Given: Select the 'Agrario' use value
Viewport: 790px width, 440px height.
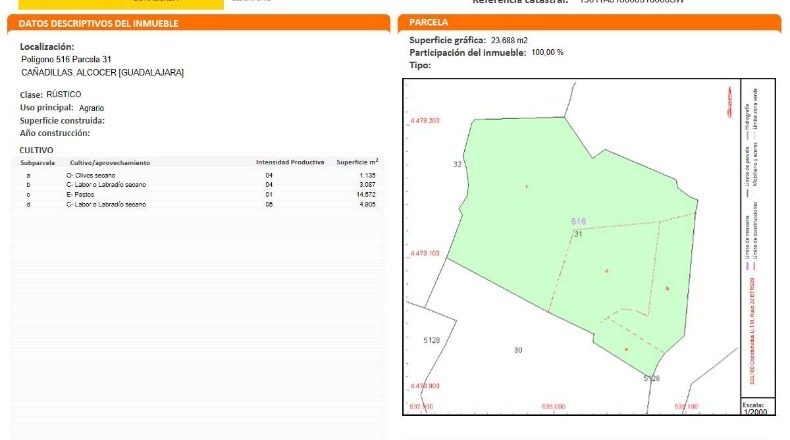Looking at the screenshot, I should (91, 108).
